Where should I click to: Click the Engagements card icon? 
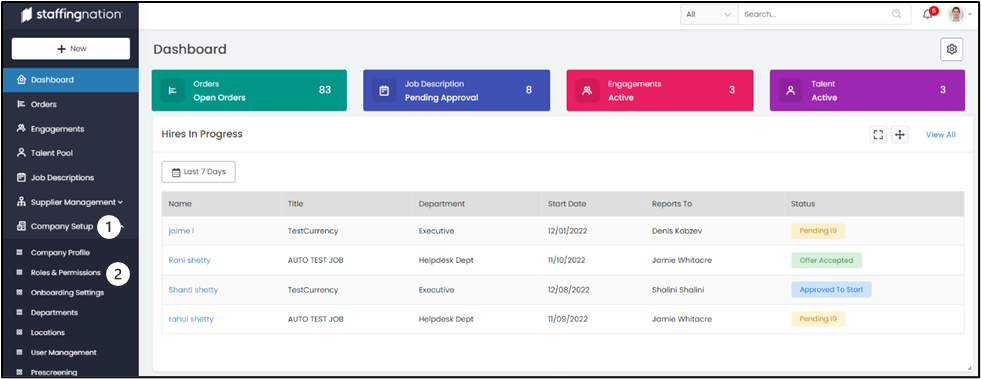pyautogui.click(x=587, y=91)
